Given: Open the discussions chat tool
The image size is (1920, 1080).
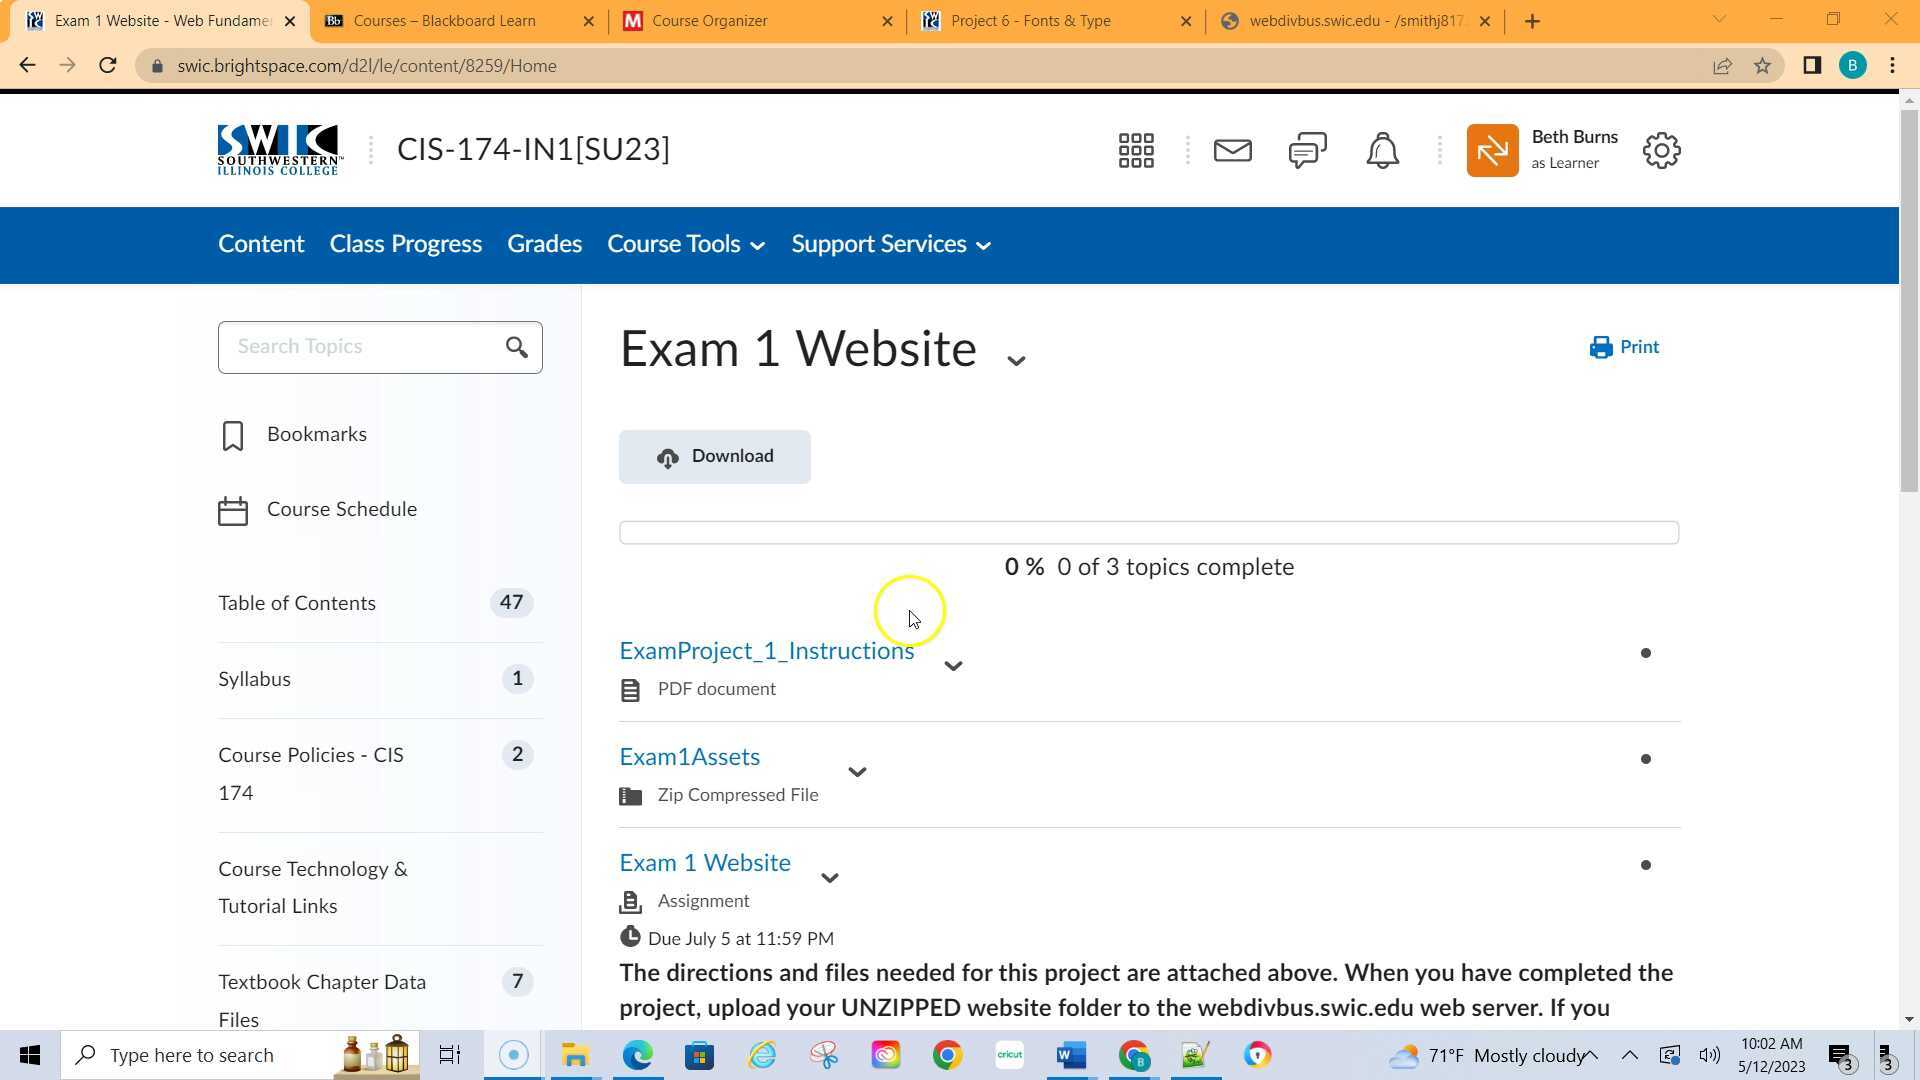Looking at the screenshot, I should point(1307,150).
